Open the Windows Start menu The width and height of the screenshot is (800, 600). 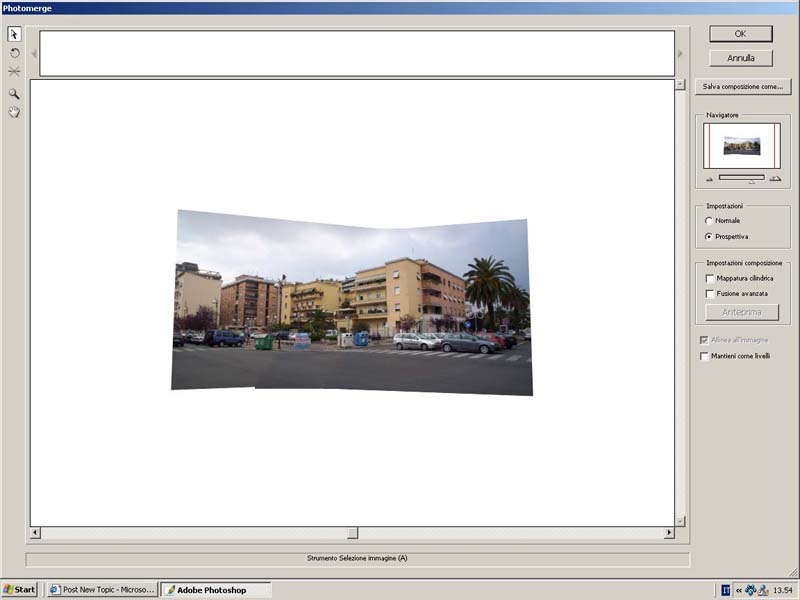(x=19, y=590)
